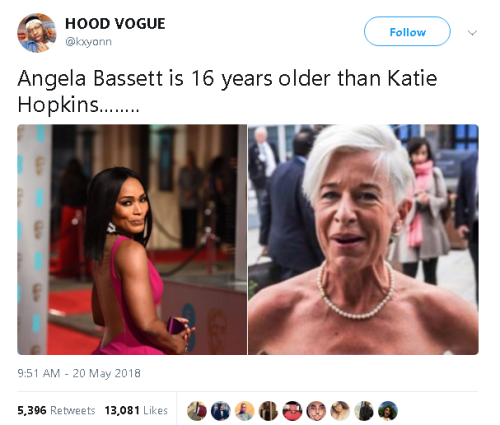Image resolution: width=500 pixels, height=425 pixels.
Task: Open the pink dress red carpet photo
Action: 132,239
